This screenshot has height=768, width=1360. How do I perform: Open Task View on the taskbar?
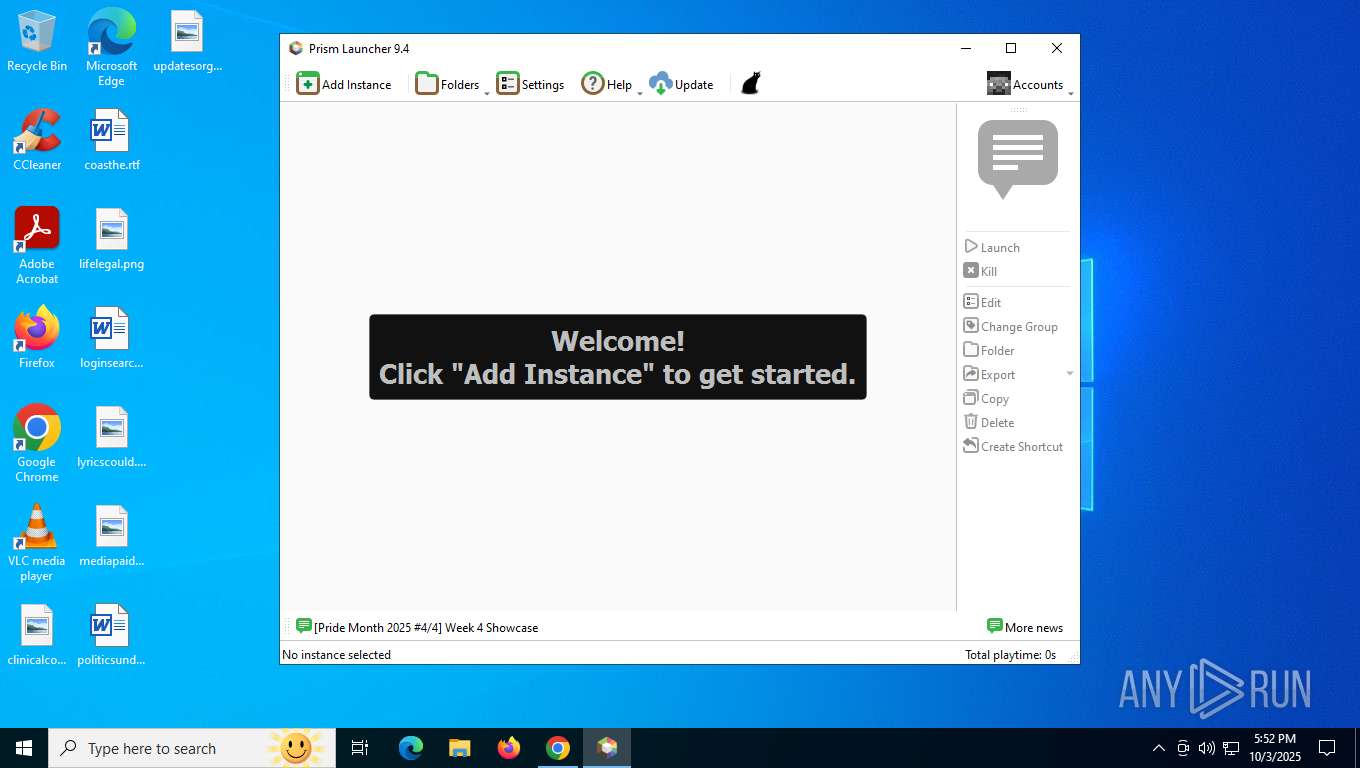360,748
